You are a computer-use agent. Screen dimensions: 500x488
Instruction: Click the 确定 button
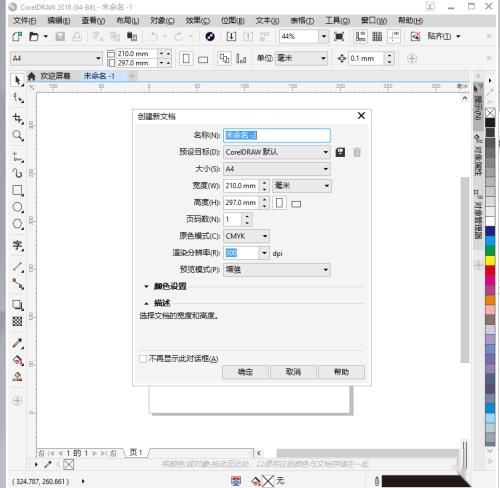pyautogui.click(x=245, y=372)
